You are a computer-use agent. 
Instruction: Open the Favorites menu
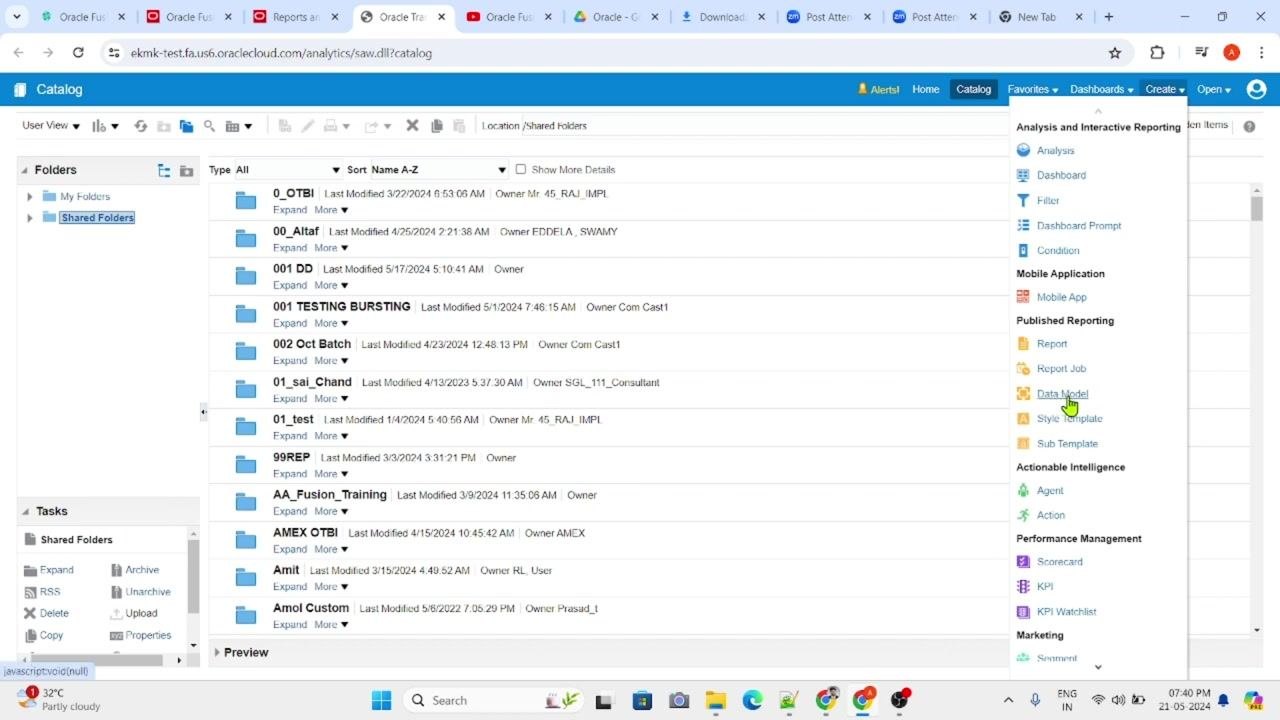1032,89
